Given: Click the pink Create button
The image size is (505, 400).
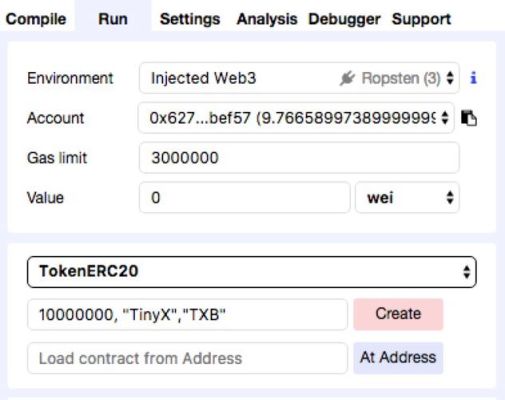Looking at the screenshot, I should tap(398, 314).
